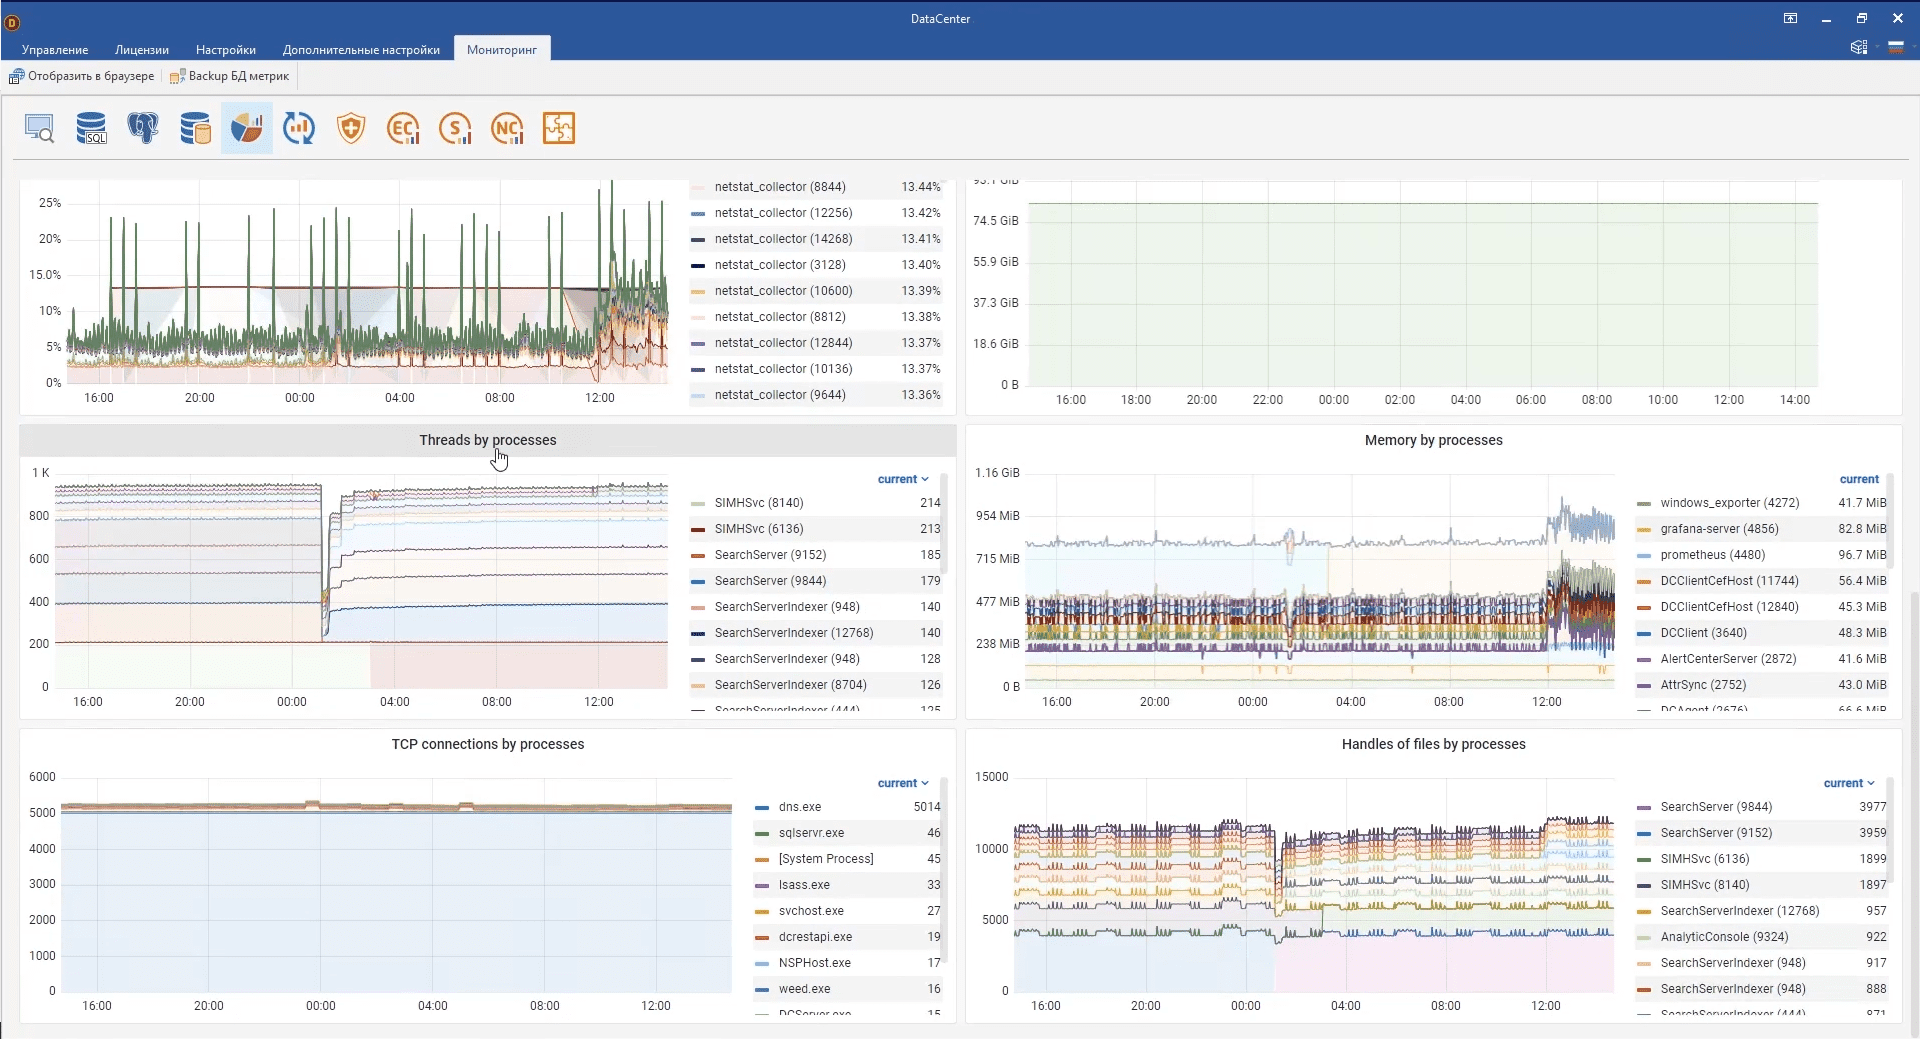Image resolution: width=1920 pixels, height=1039 pixels.
Task: Click value '13.44%' for netstat_collector (8844)
Action: click(920, 187)
